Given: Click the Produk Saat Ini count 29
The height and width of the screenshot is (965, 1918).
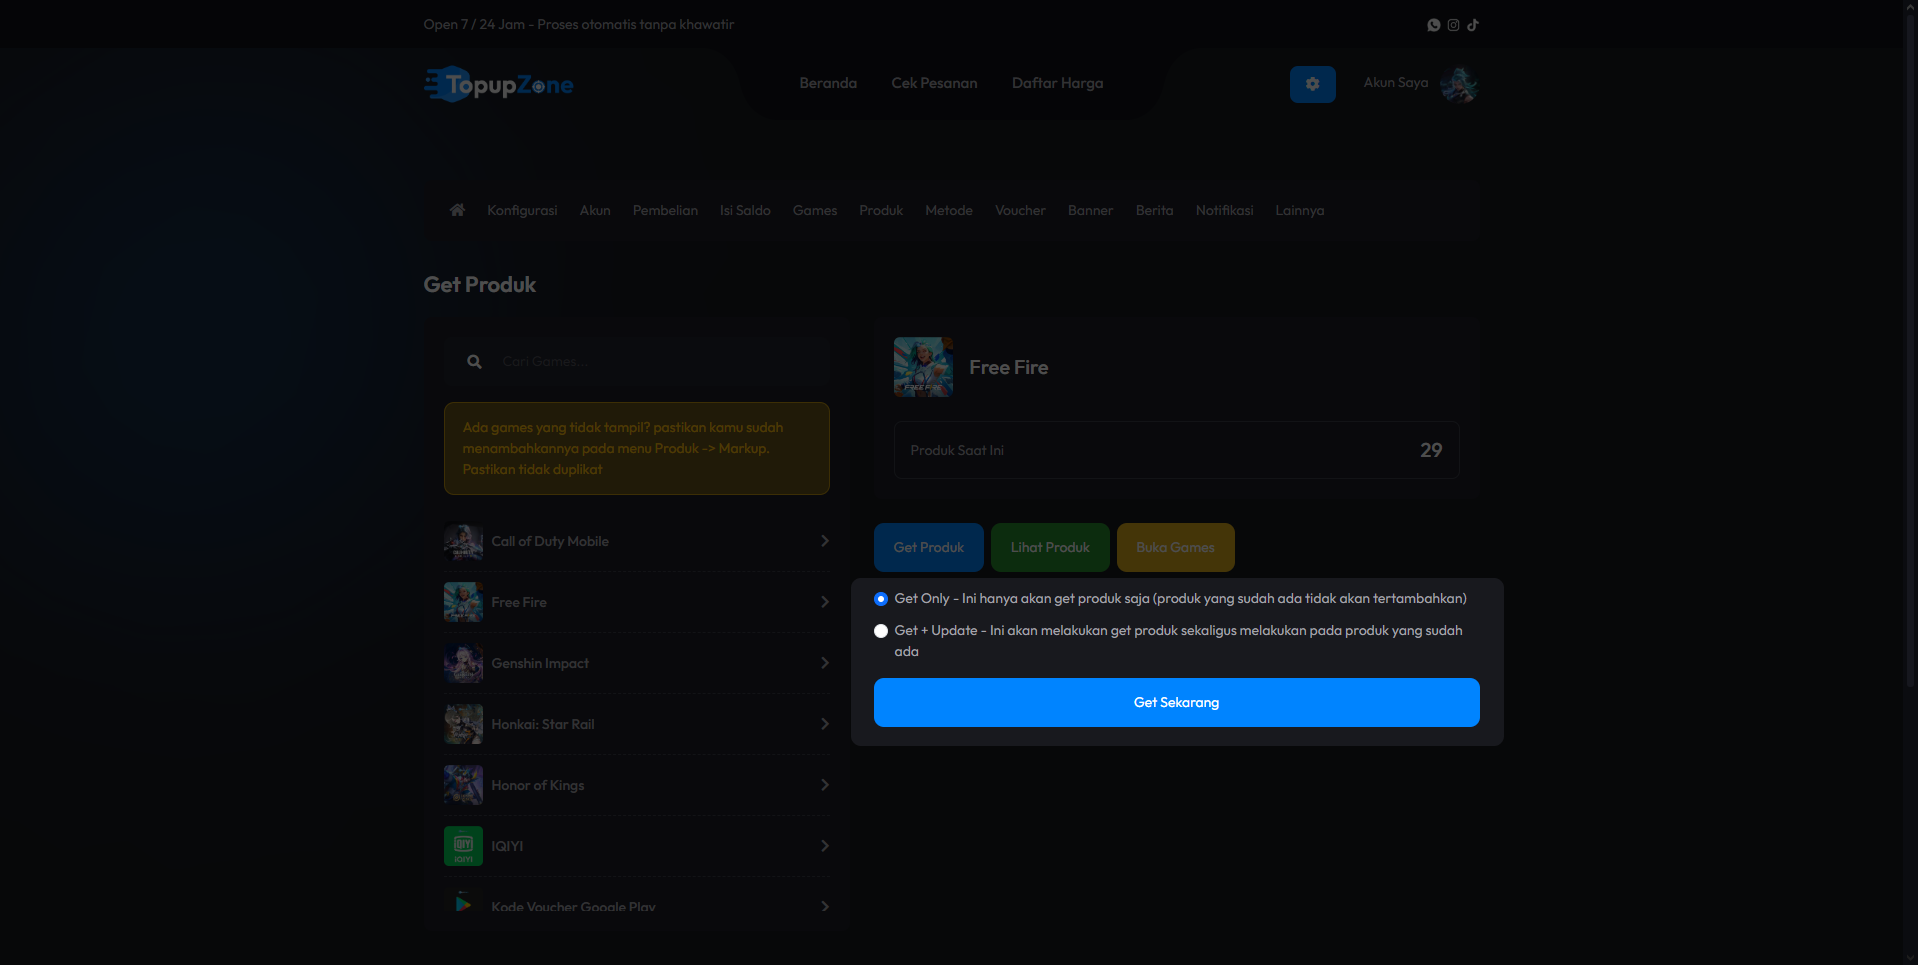Looking at the screenshot, I should 1431,450.
